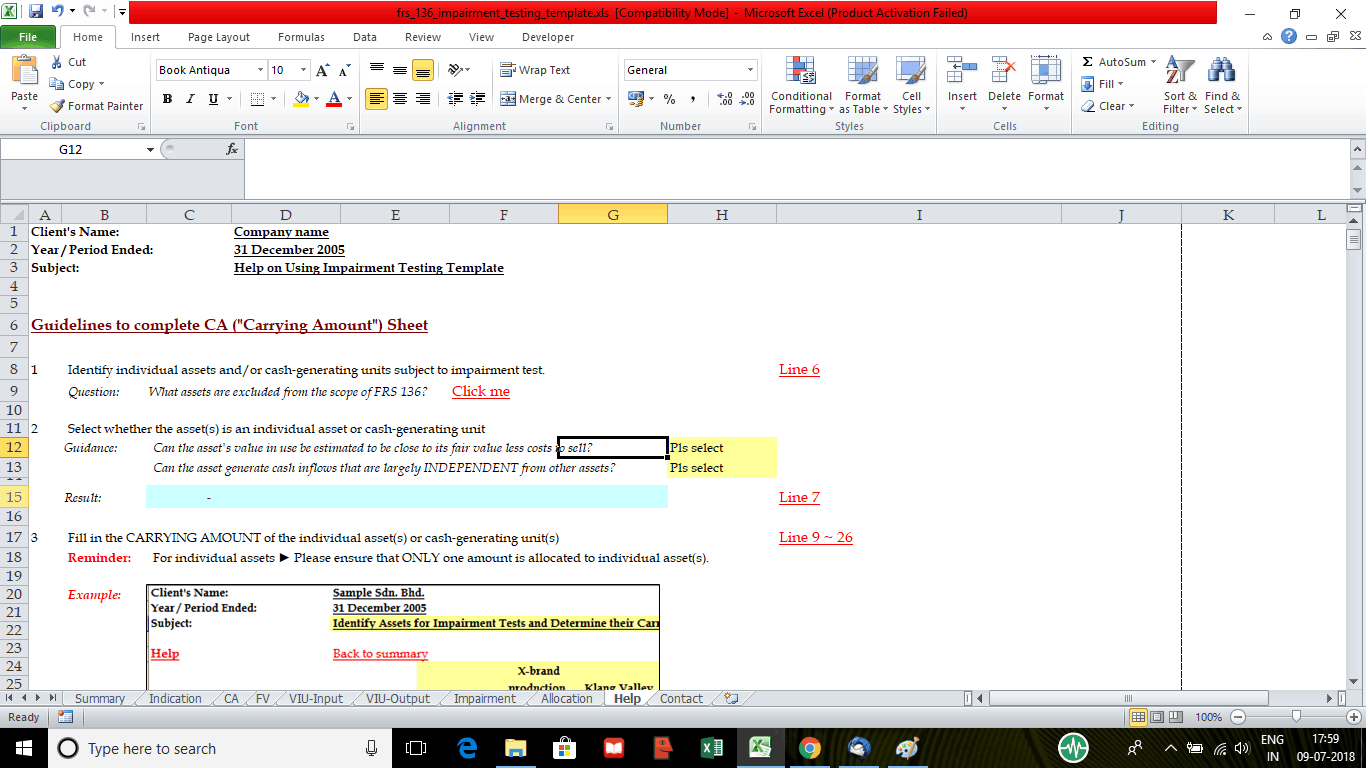The width and height of the screenshot is (1366, 768).
Task: Click 'Back to summary' link in example
Action: click(x=380, y=654)
